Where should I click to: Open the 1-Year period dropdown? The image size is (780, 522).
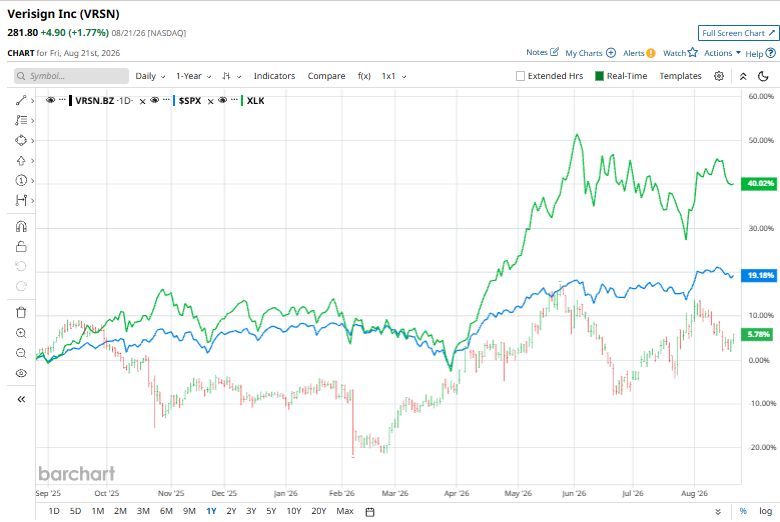(194, 76)
